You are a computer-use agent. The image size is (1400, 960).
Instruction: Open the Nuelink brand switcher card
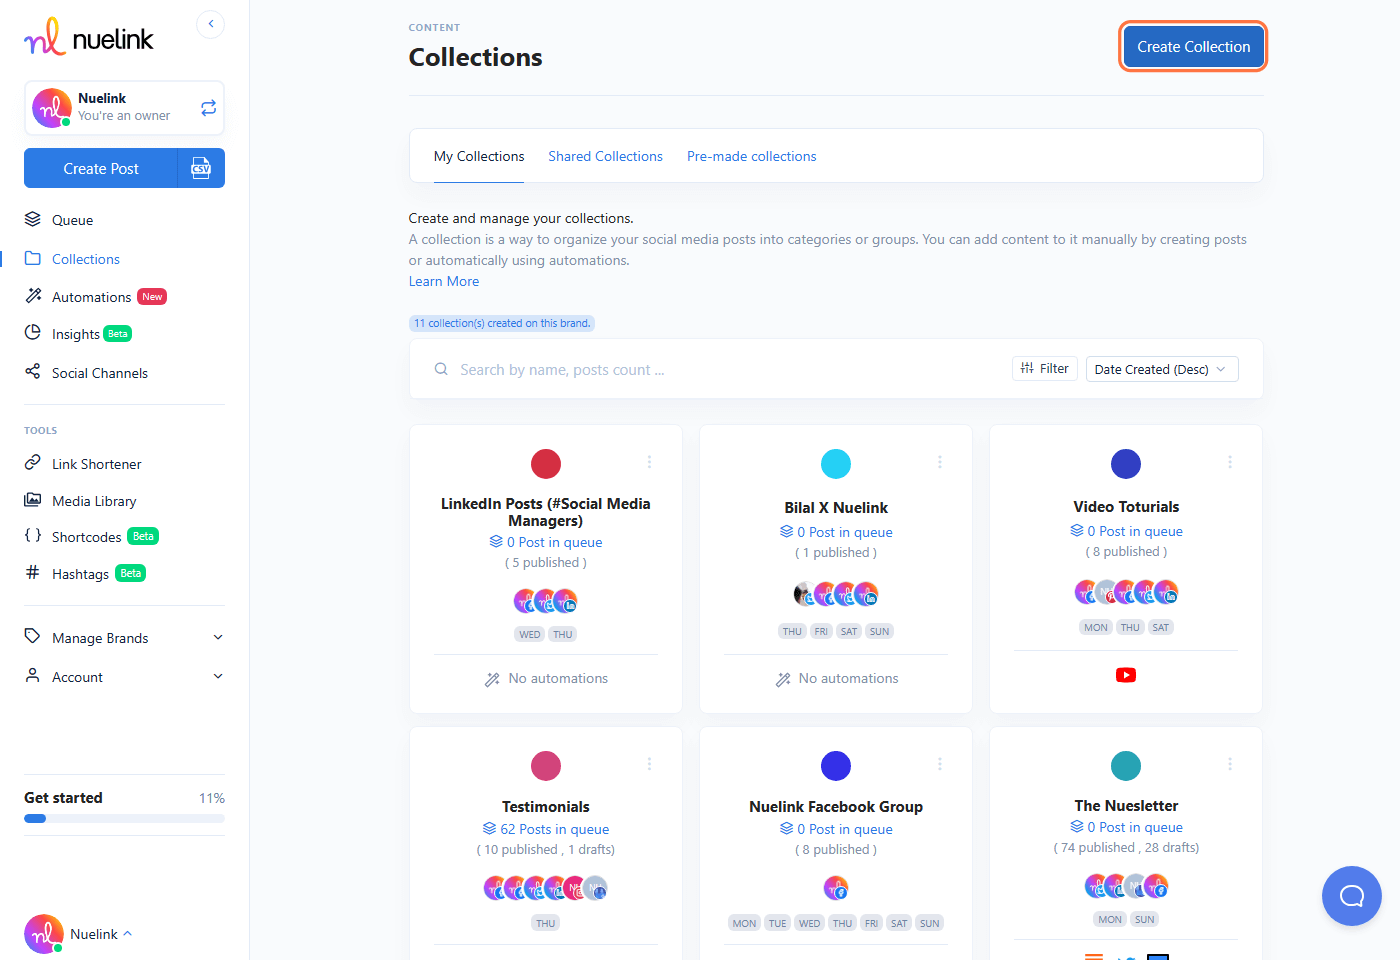click(x=124, y=108)
